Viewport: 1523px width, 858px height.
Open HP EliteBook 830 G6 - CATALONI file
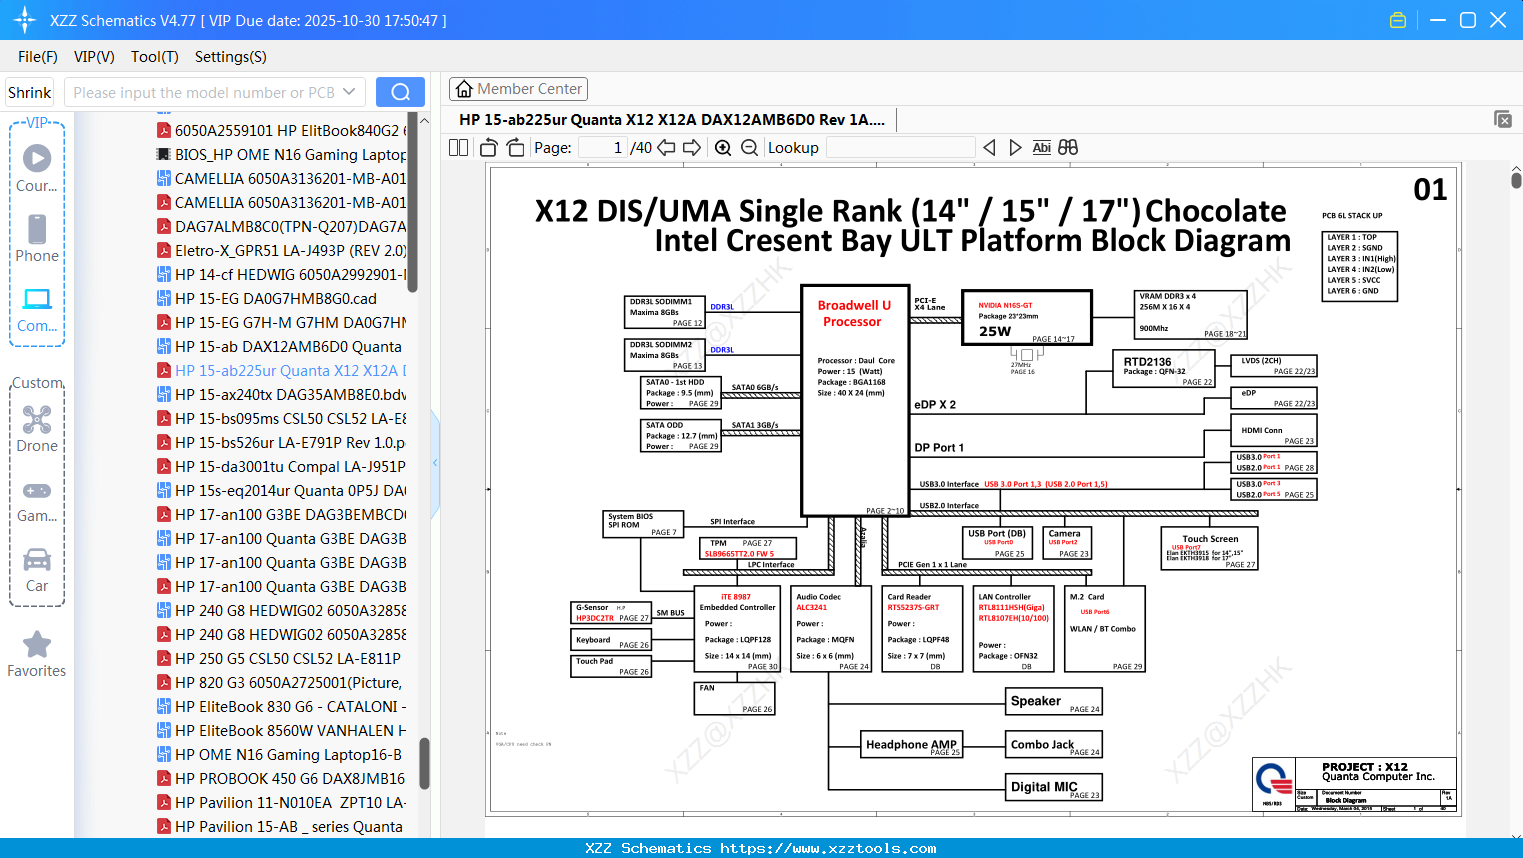click(x=282, y=707)
